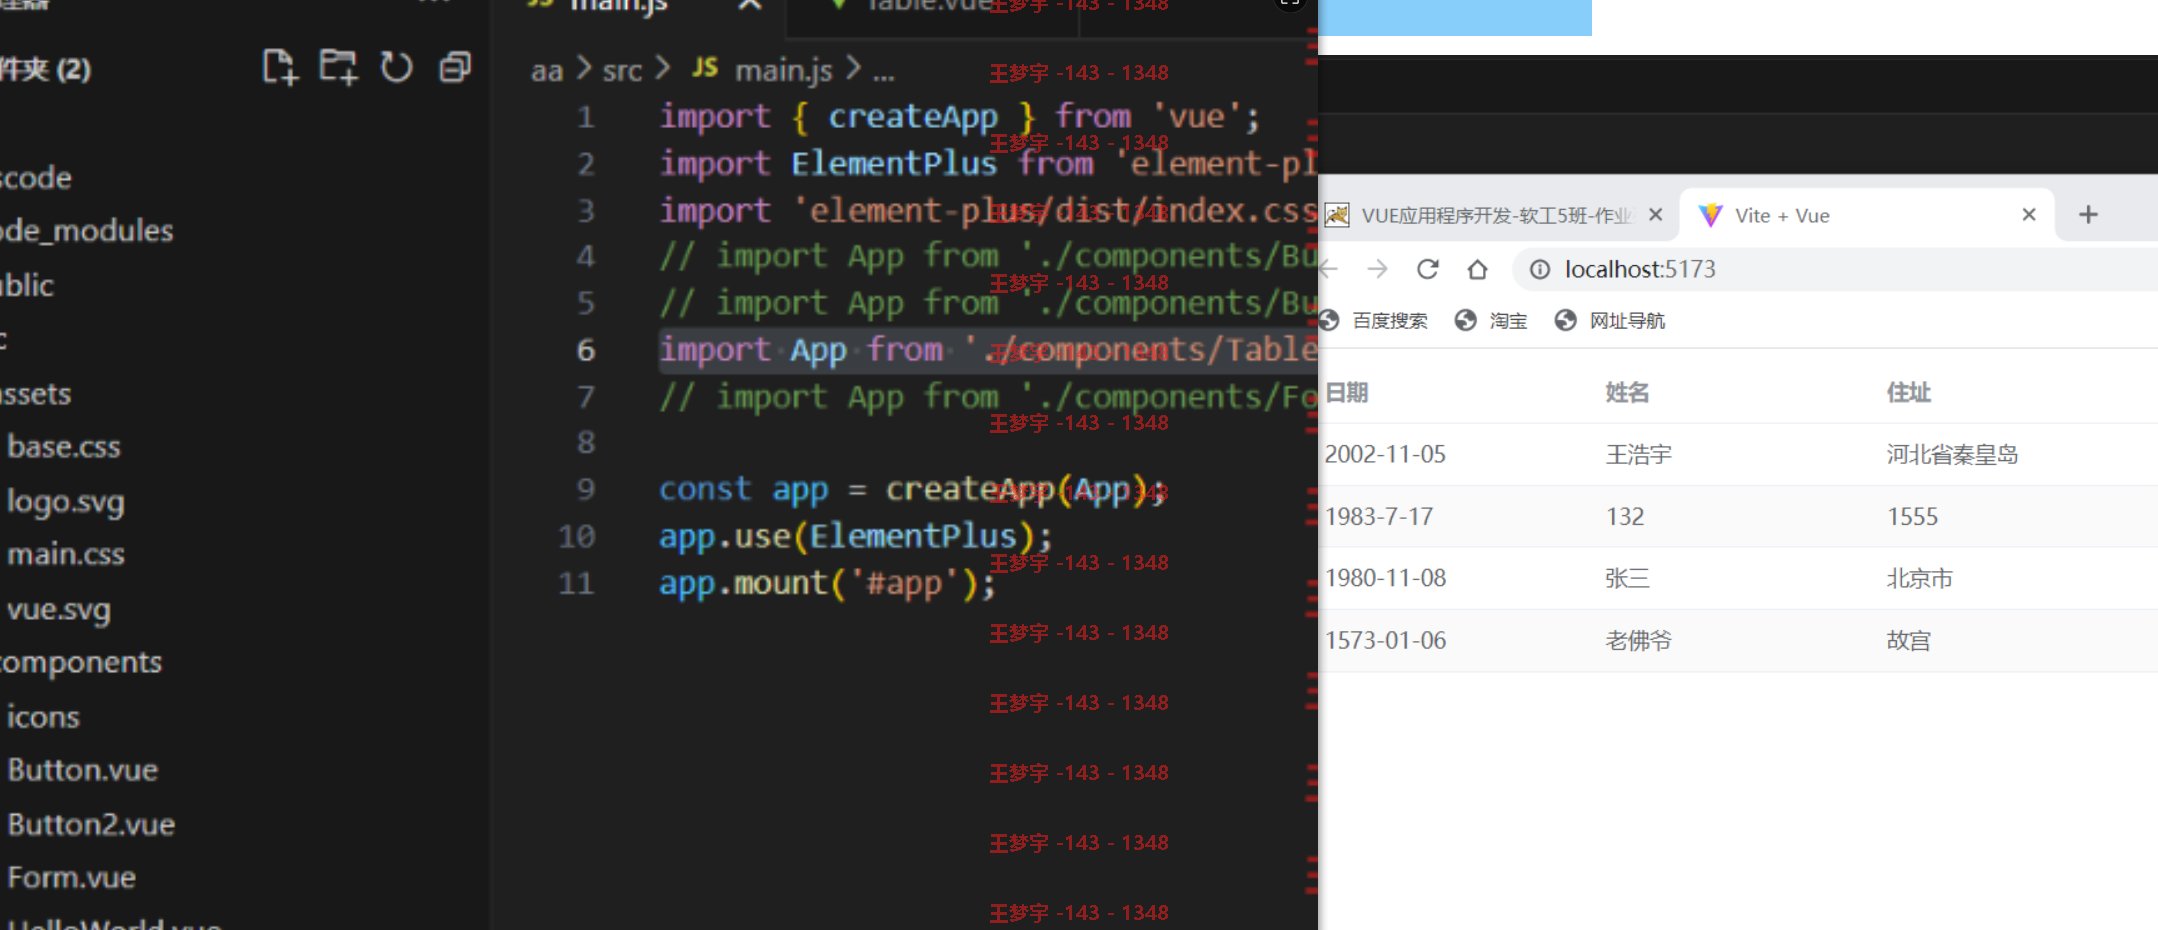Click the 老佛爷 name cell

(1638, 641)
